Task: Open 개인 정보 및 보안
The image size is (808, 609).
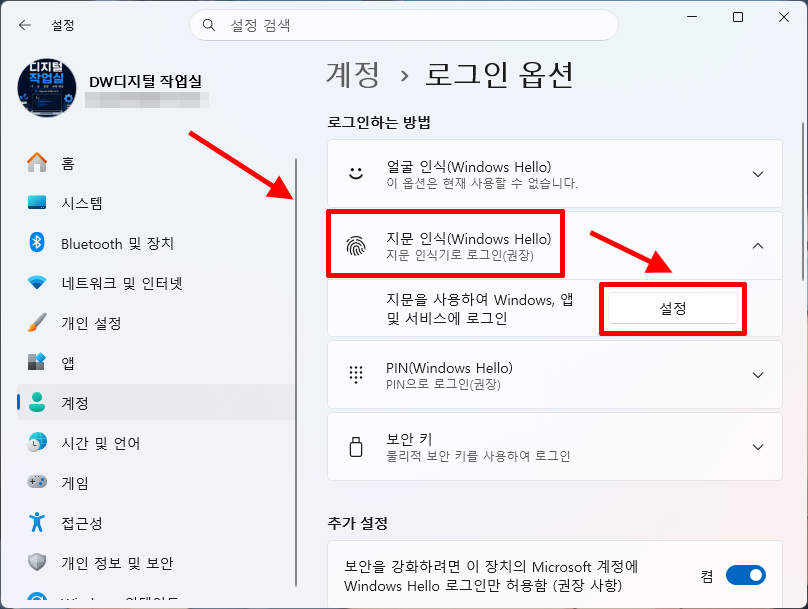Action: 156,563
